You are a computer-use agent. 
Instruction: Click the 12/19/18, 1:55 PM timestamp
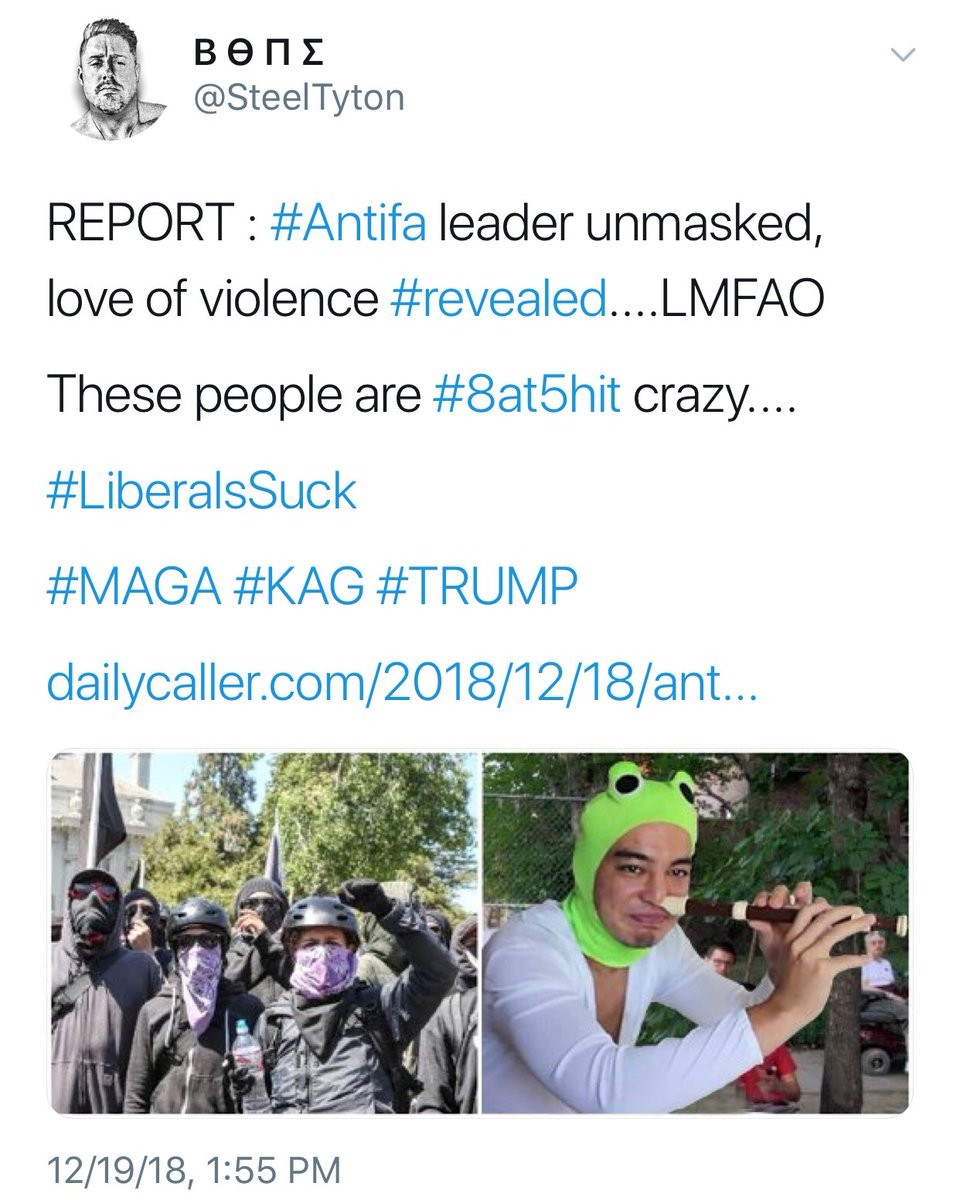pyautogui.click(x=195, y=1168)
